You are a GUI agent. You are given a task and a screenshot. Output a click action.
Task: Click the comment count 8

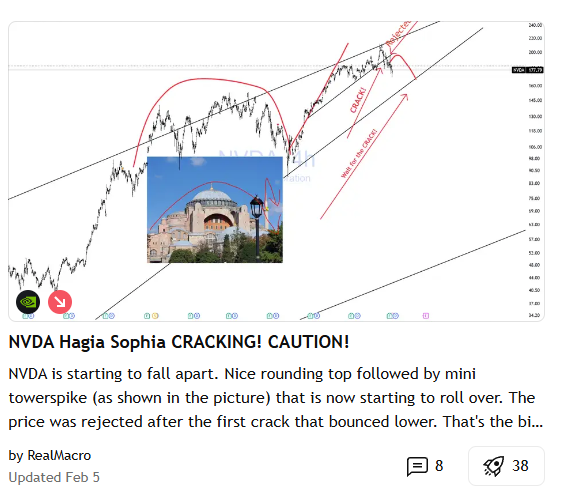(x=439, y=466)
